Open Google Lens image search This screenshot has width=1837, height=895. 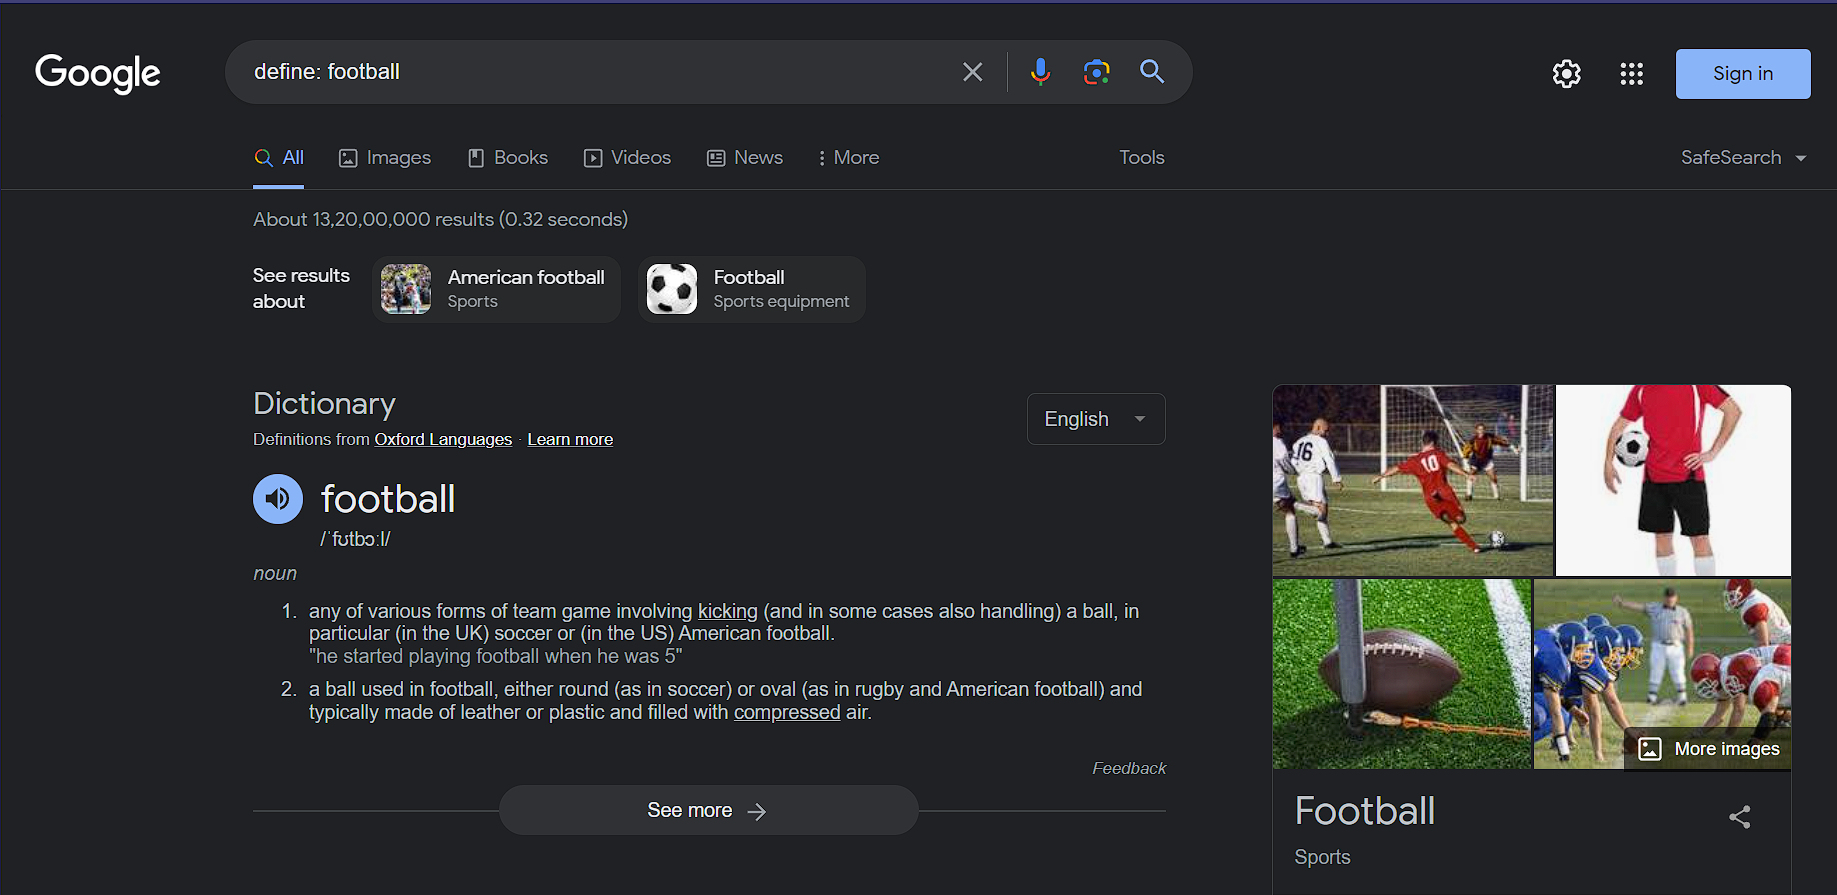[x=1096, y=72]
